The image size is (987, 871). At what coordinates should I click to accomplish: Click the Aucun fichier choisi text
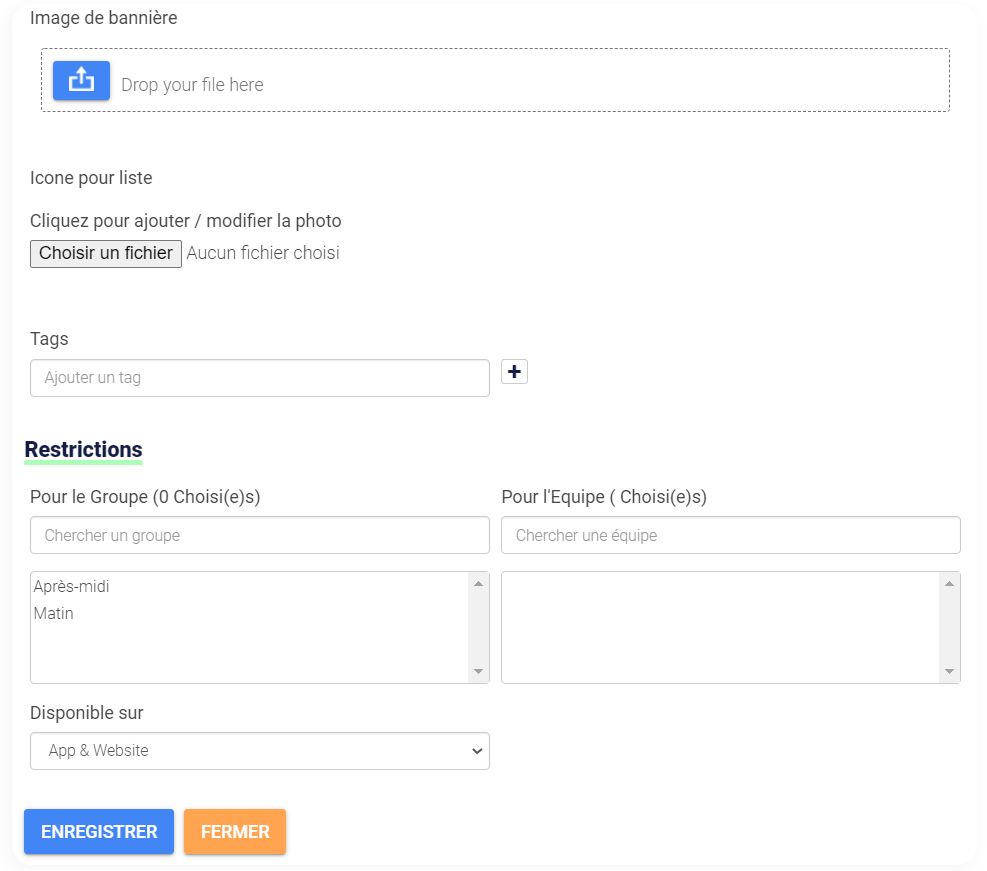tap(263, 253)
